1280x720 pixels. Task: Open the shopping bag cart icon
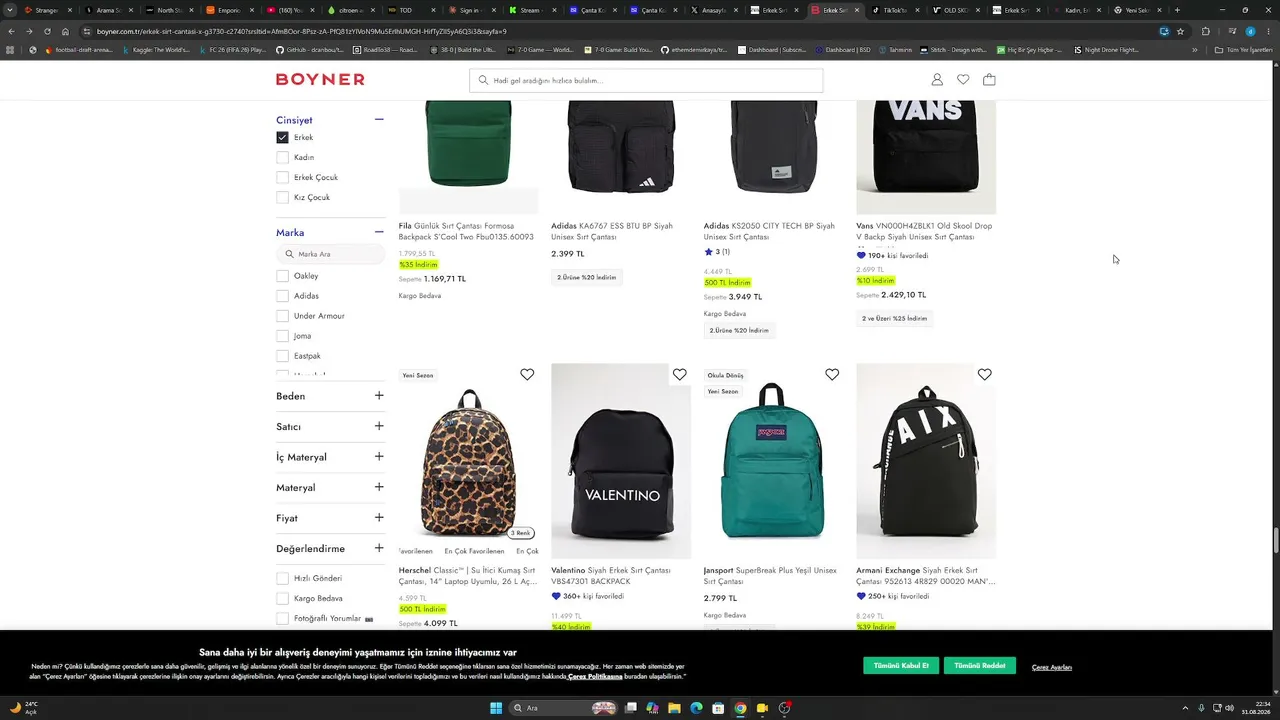click(989, 80)
